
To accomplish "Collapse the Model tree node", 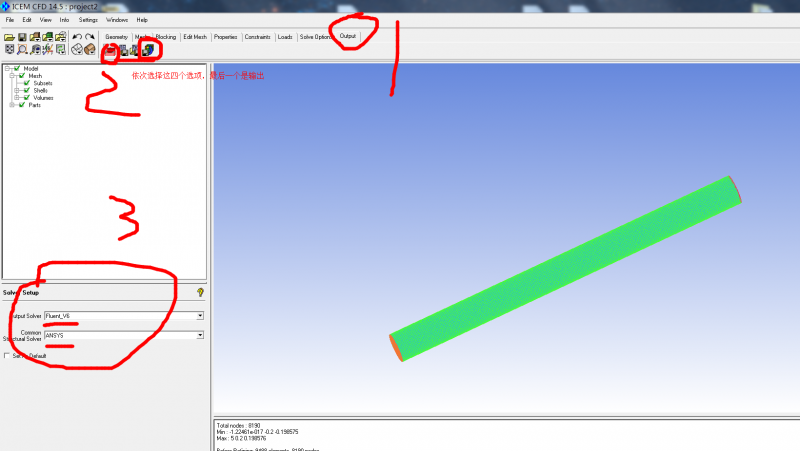I will pos(7,68).
